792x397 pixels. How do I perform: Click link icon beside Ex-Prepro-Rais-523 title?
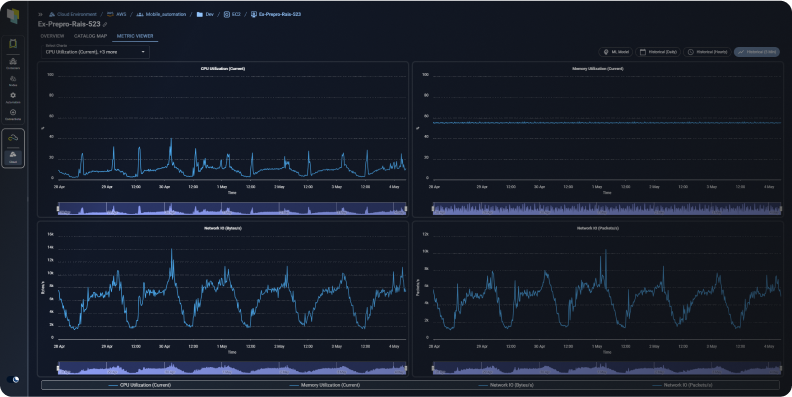click(105, 24)
